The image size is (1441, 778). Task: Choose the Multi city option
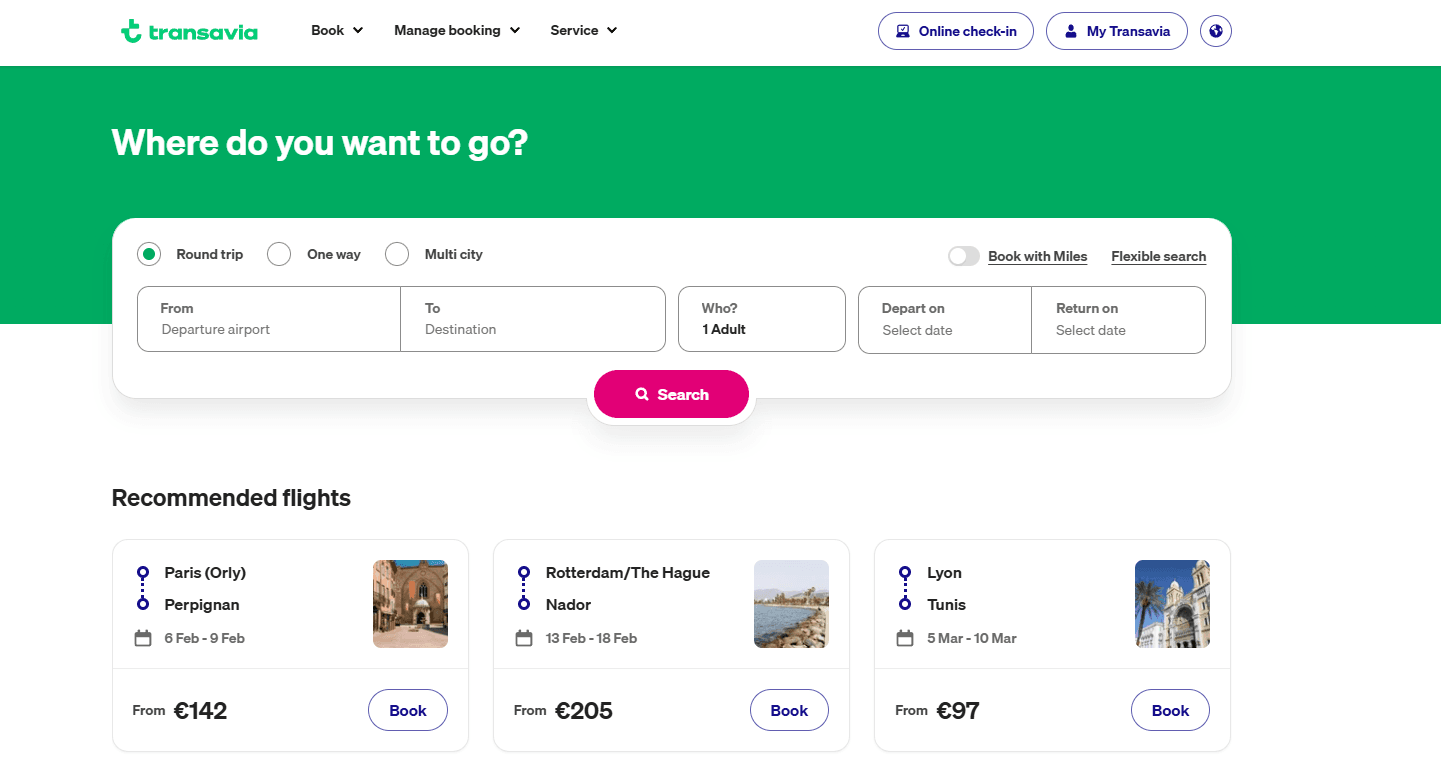pyautogui.click(x=397, y=254)
